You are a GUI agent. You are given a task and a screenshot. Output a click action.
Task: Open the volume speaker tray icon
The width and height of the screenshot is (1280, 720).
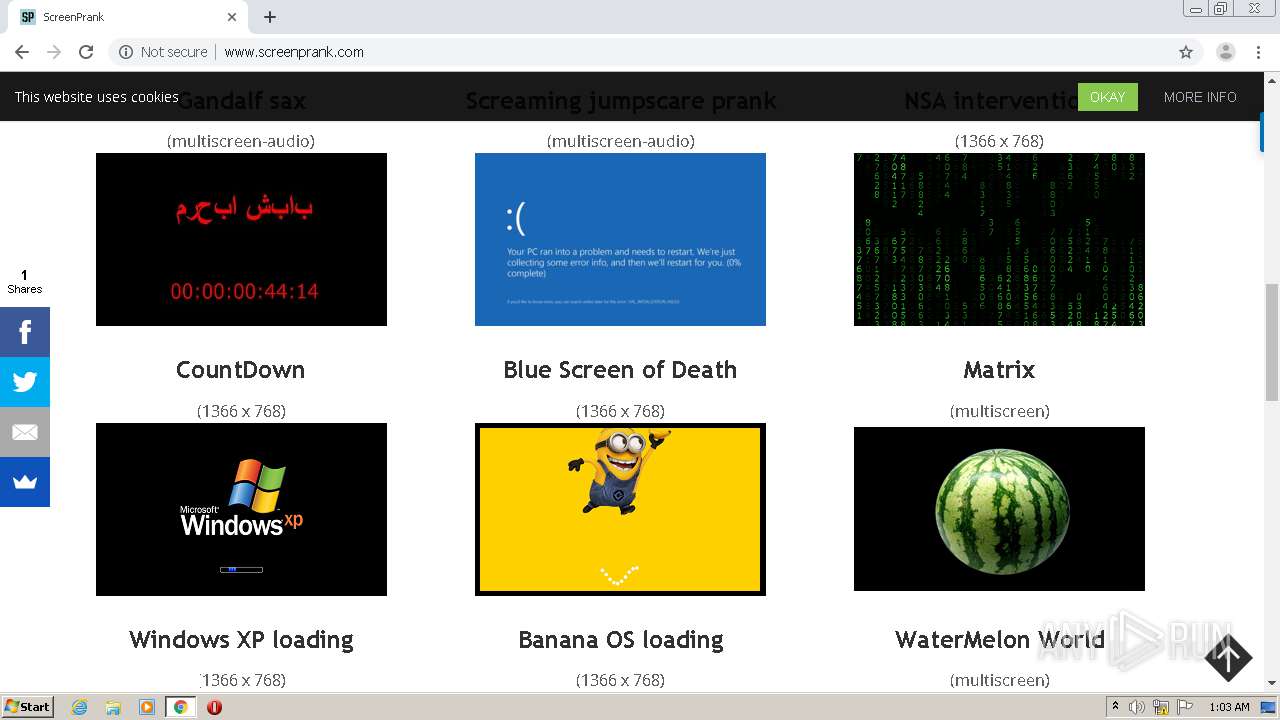click(1137, 707)
